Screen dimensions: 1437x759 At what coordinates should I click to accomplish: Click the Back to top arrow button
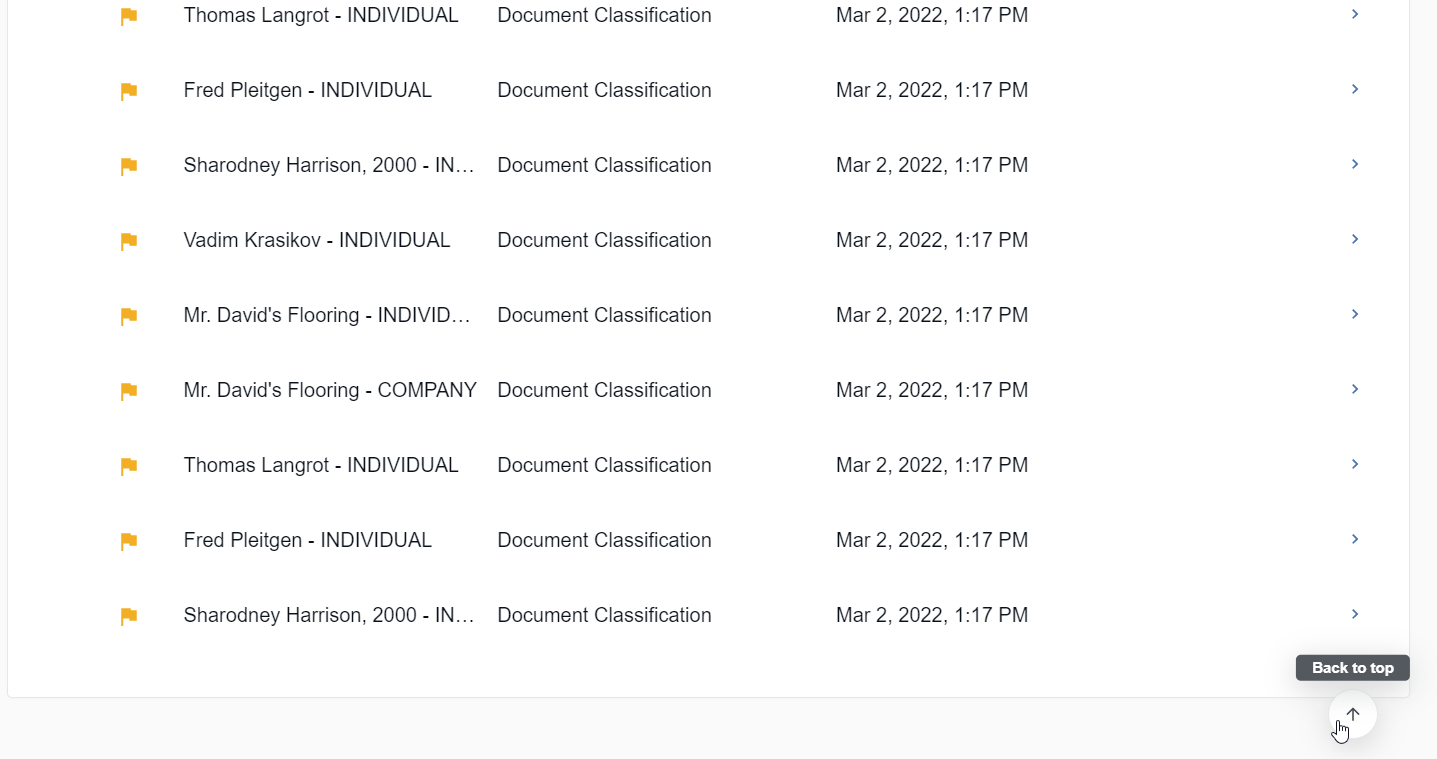(1353, 714)
